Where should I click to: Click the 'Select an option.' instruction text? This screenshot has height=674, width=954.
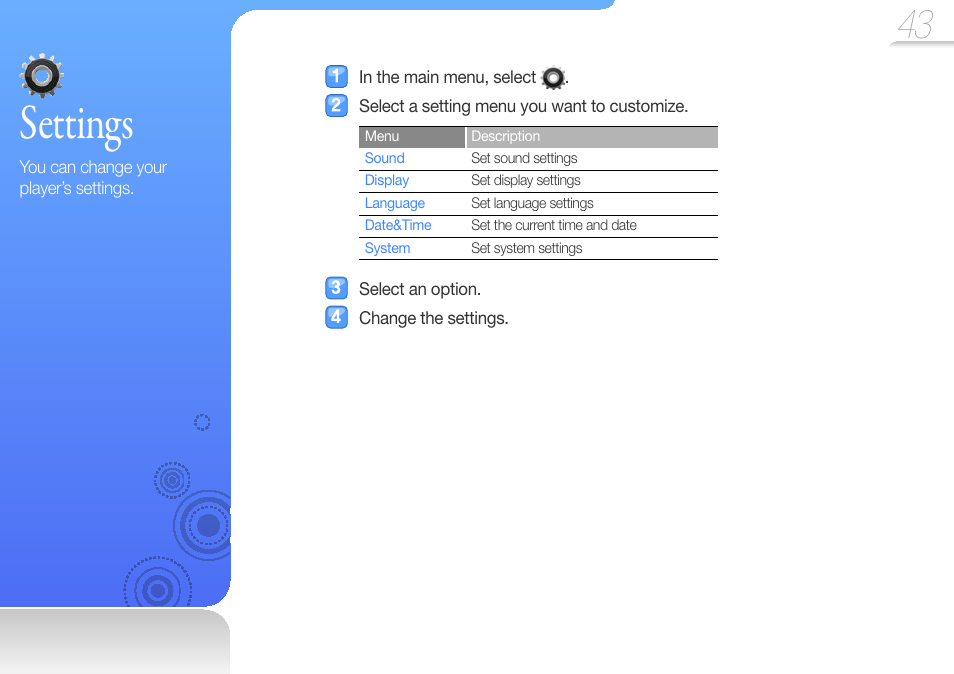420,289
